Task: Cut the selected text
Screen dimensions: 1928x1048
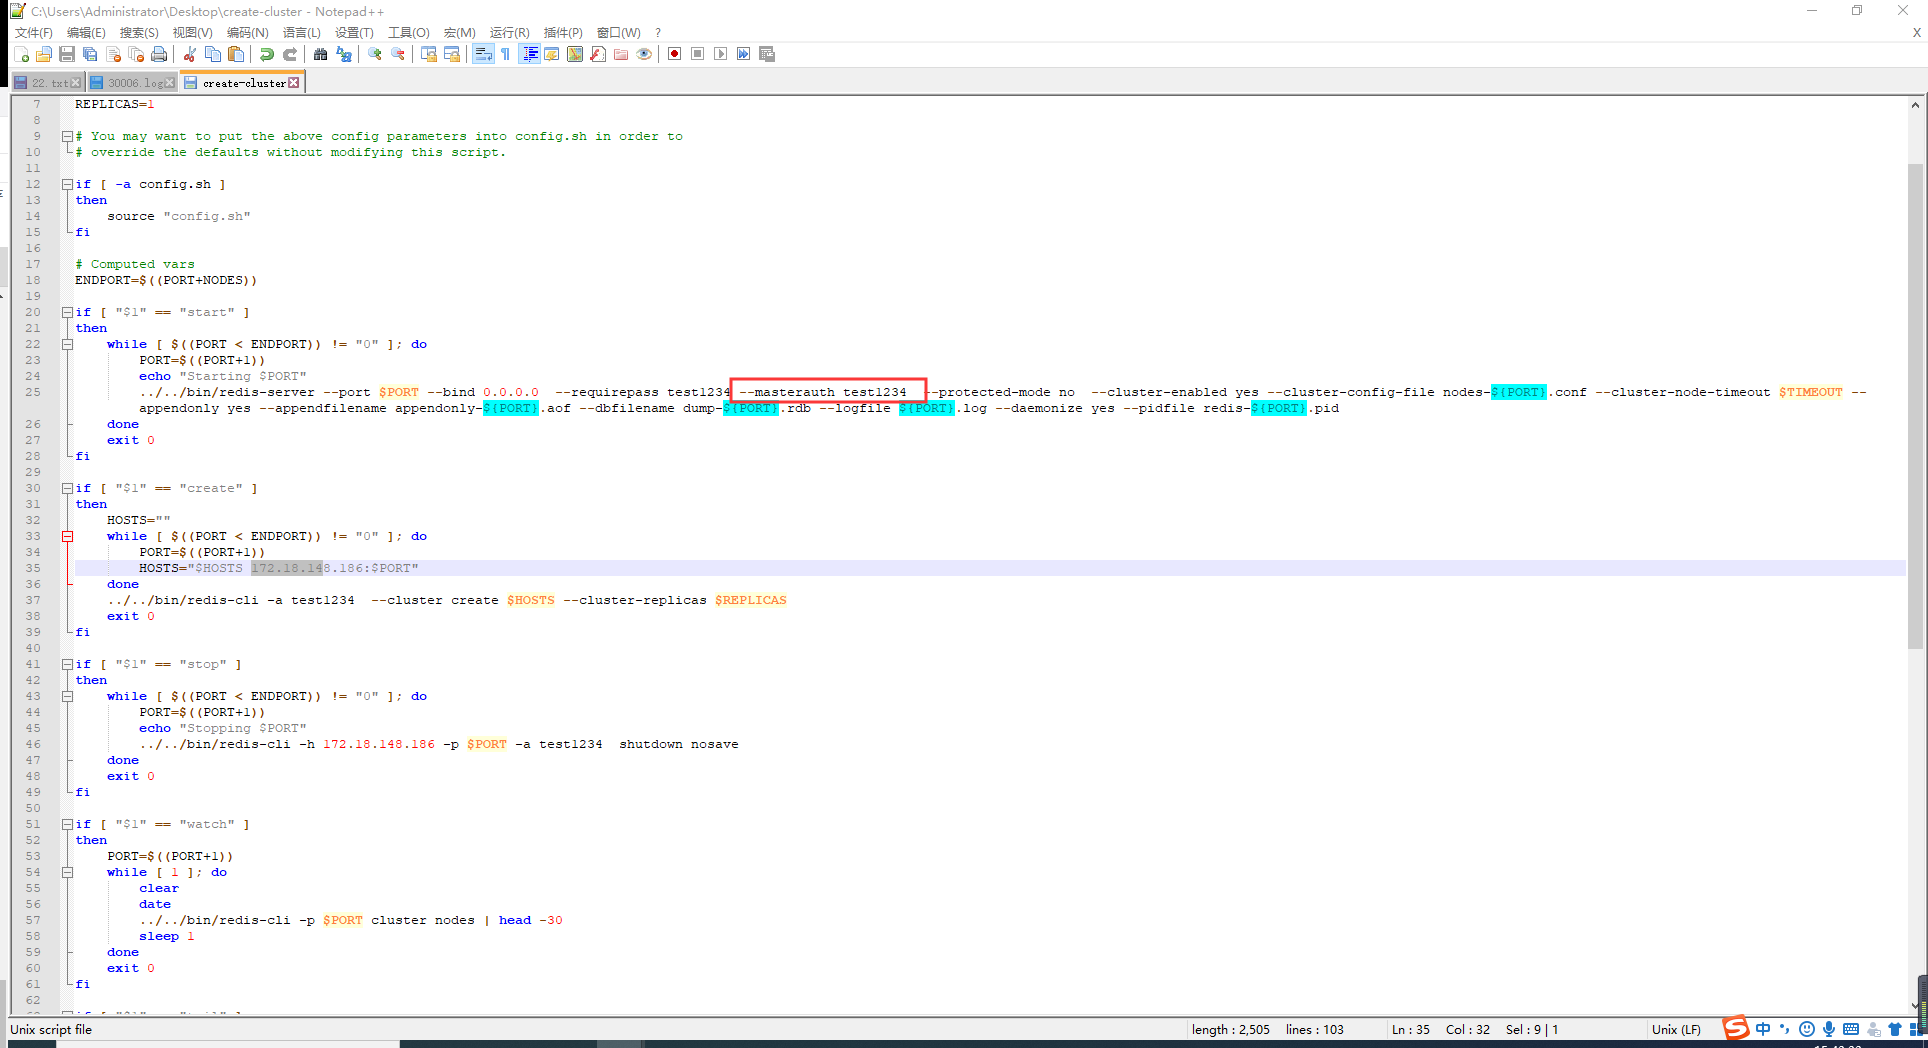Action: click(x=190, y=54)
